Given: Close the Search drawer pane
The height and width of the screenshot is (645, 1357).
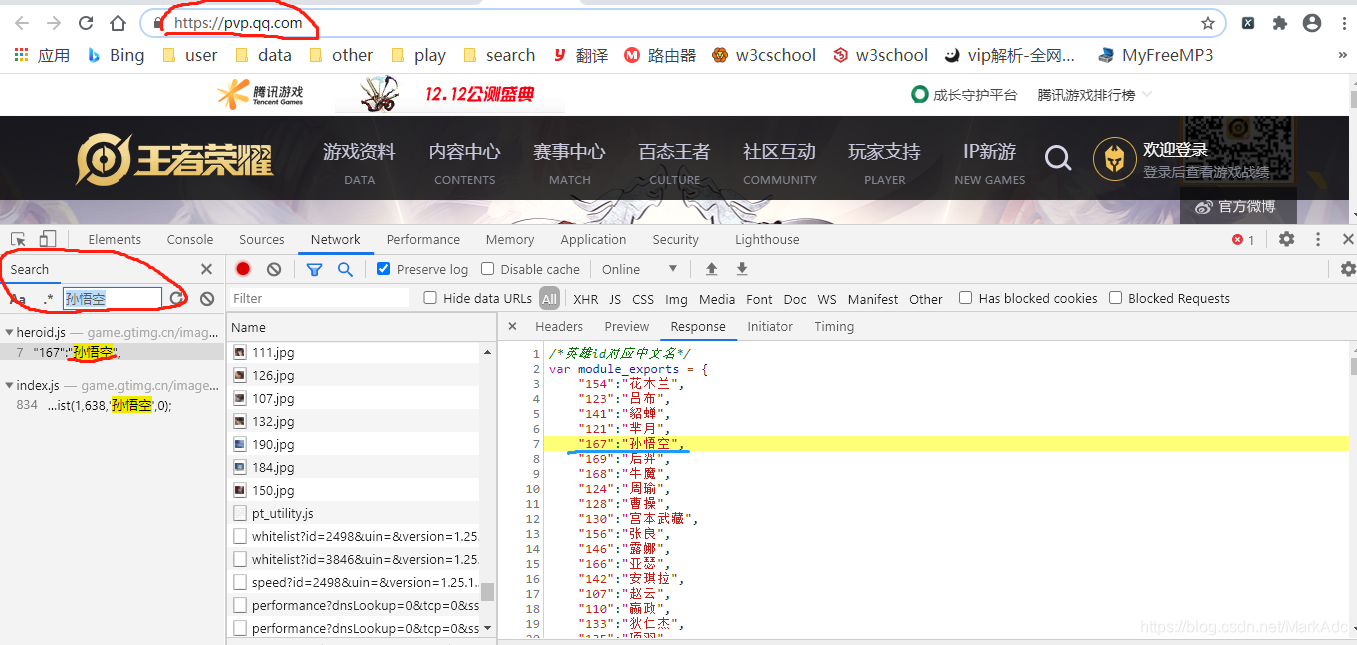Looking at the screenshot, I should (206, 269).
